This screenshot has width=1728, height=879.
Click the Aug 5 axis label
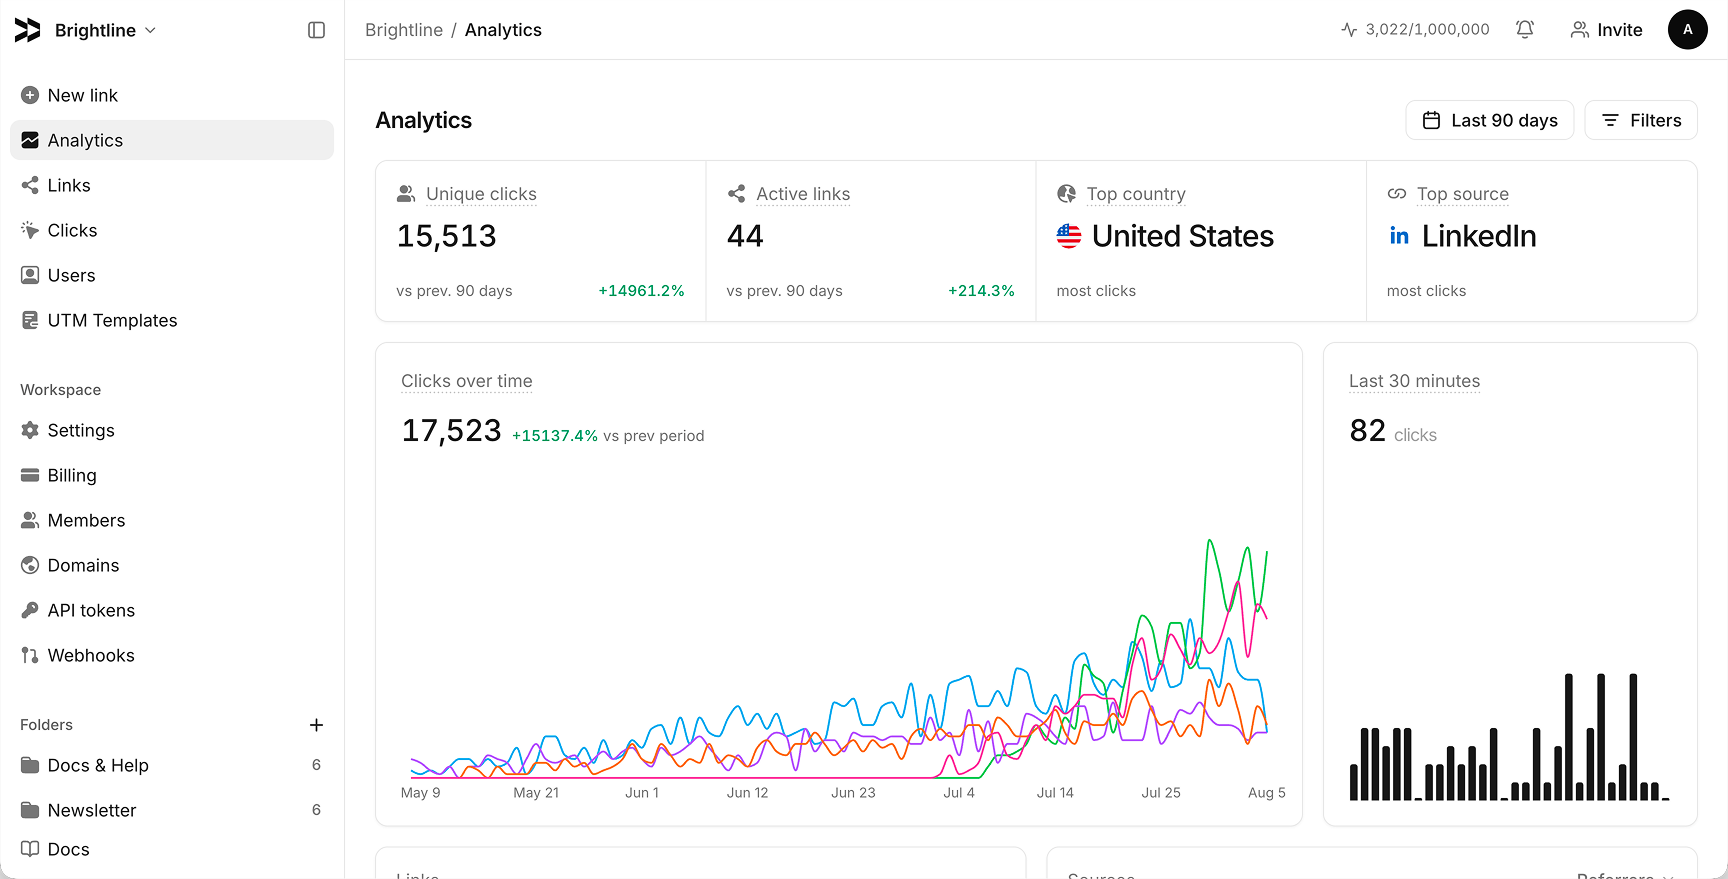[x=1267, y=793]
